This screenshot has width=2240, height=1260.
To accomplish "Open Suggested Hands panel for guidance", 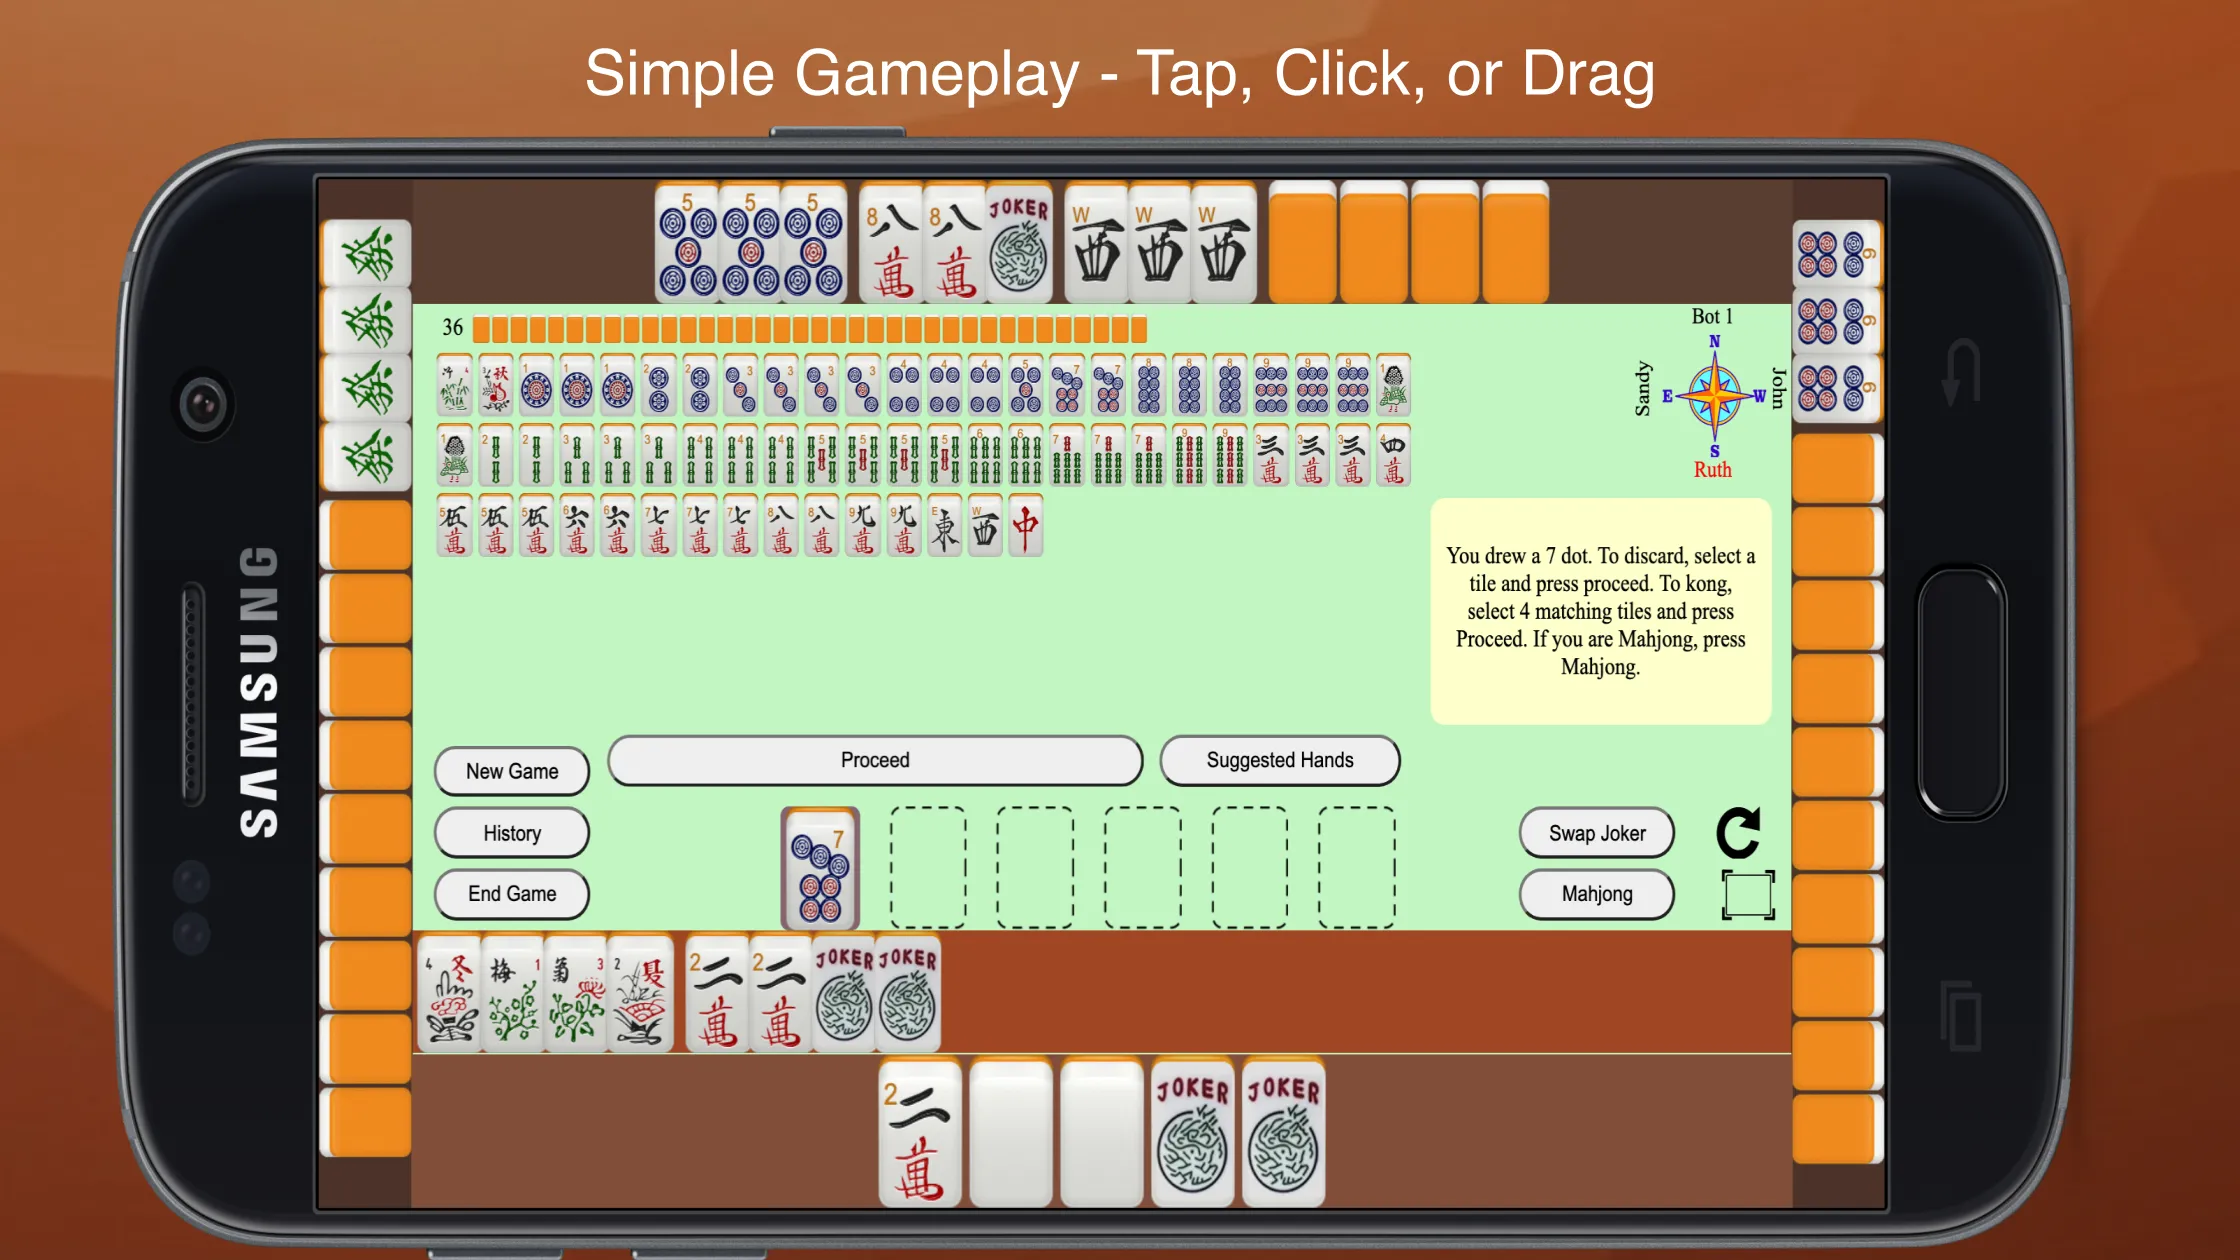I will click(1280, 760).
